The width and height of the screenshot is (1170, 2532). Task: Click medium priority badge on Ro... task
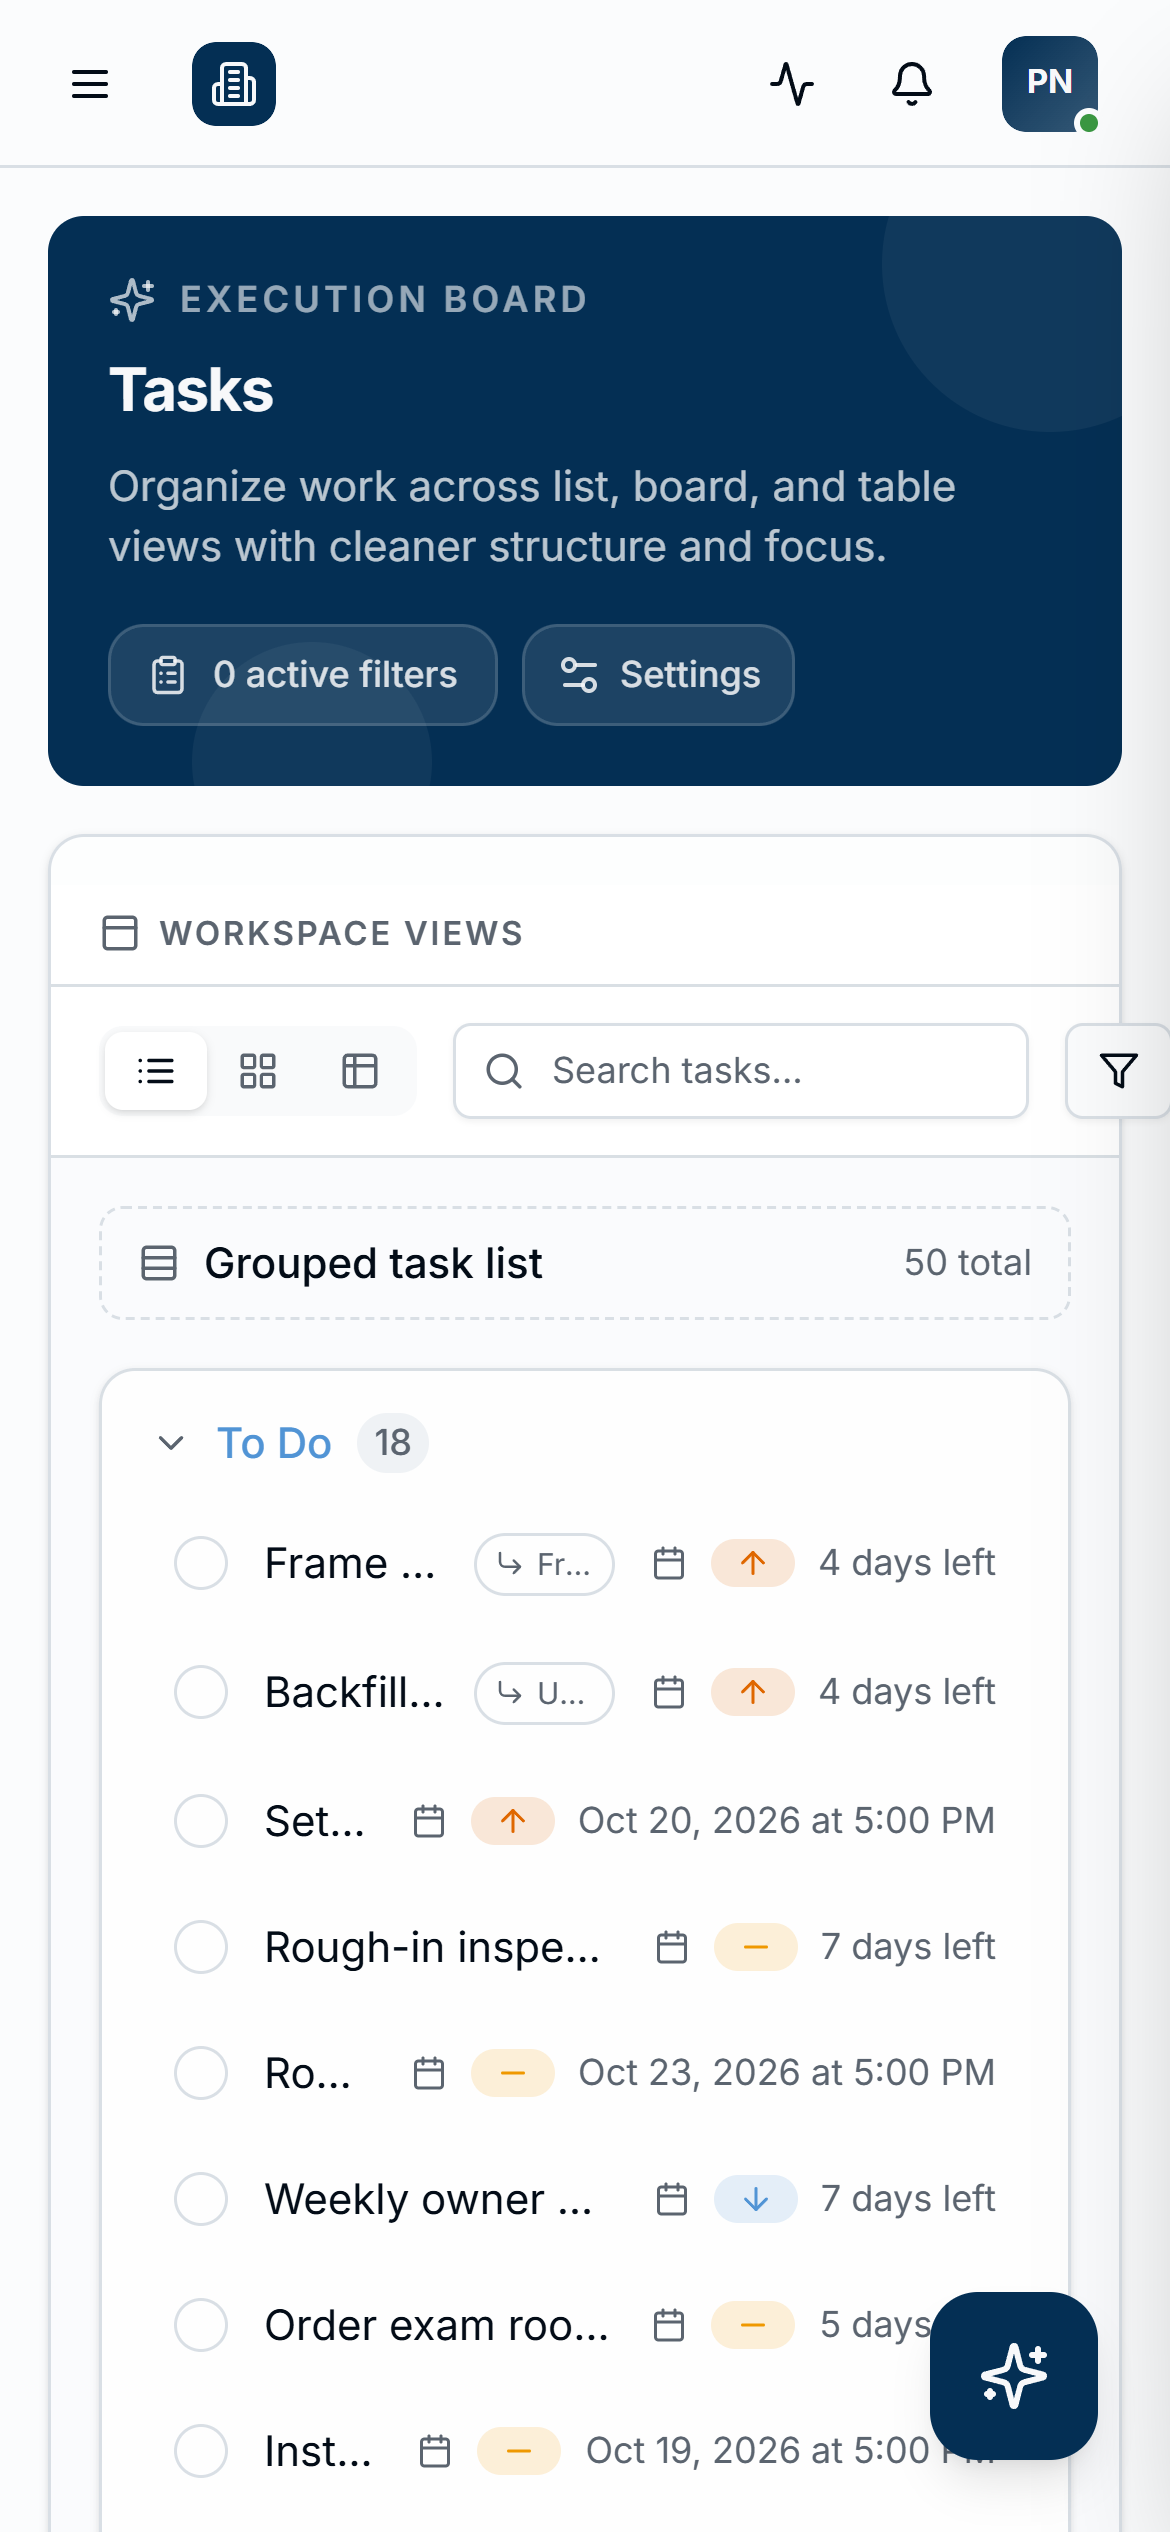tap(513, 2073)
